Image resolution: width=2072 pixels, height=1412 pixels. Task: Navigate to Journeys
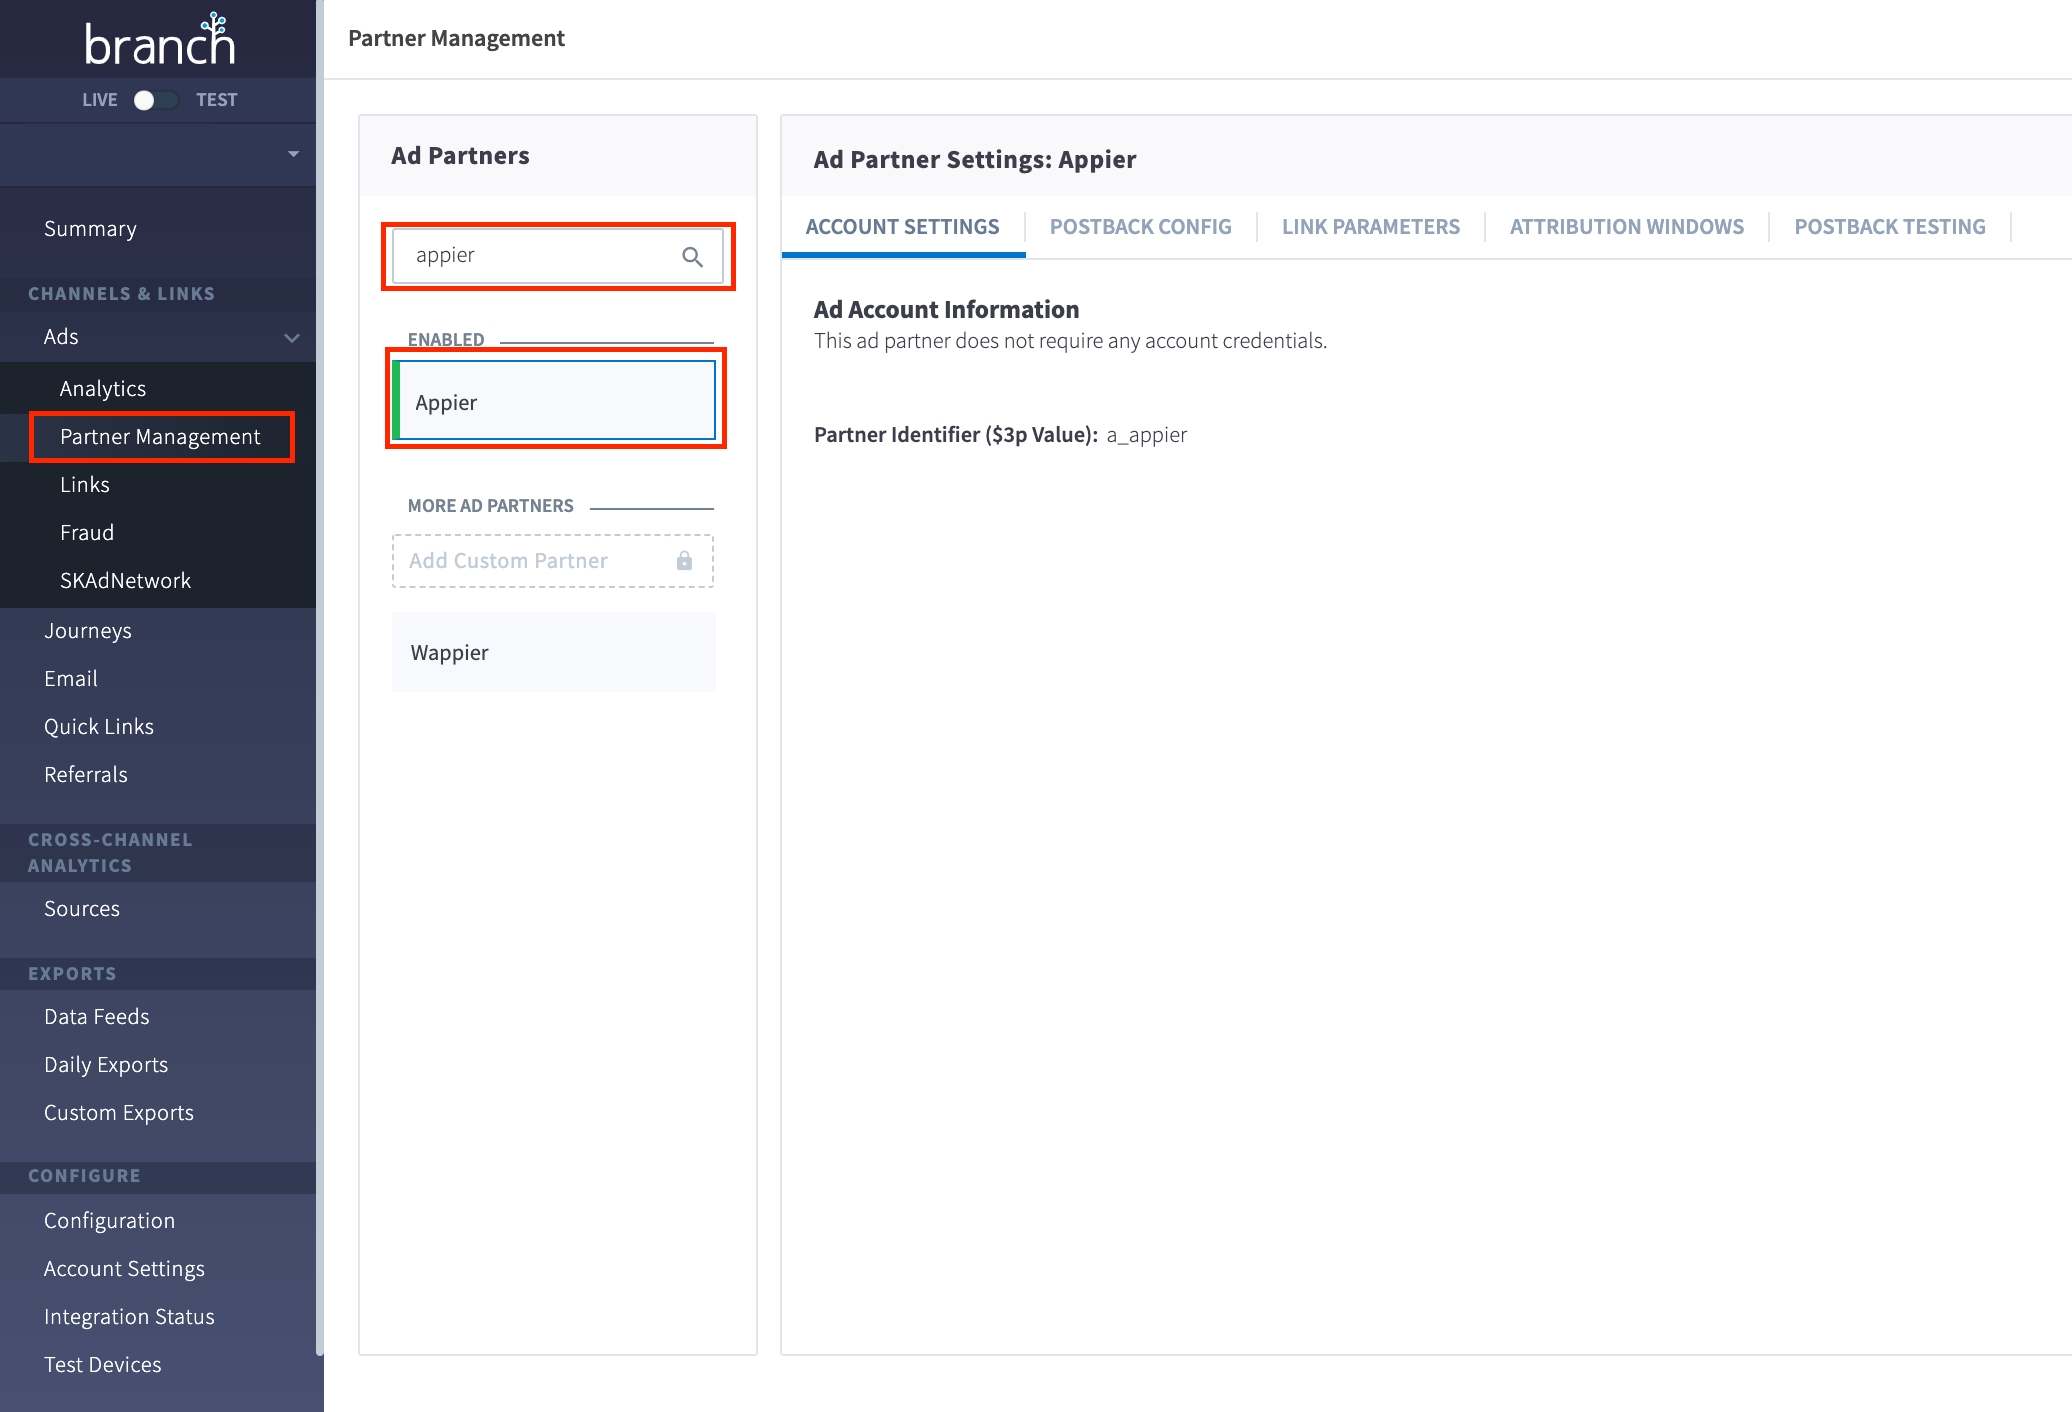pyautogui.click(x=88, y=631)
